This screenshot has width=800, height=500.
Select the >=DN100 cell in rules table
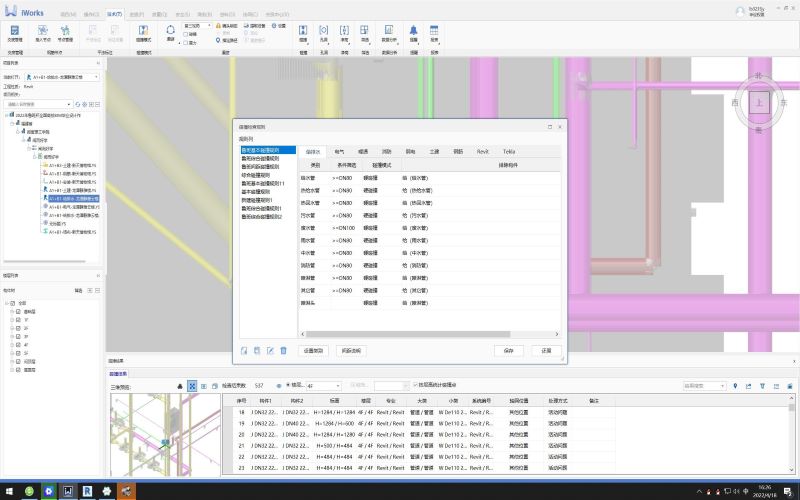point(343,228)
